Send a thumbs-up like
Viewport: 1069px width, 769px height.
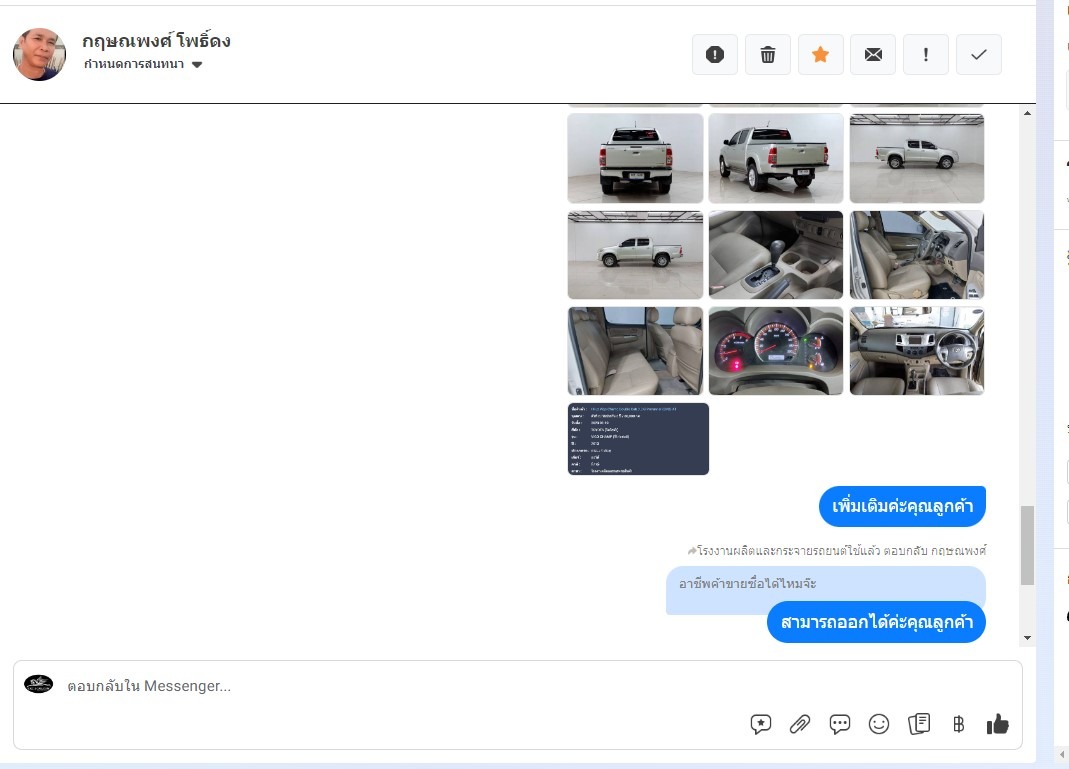(x=997, y=724)
